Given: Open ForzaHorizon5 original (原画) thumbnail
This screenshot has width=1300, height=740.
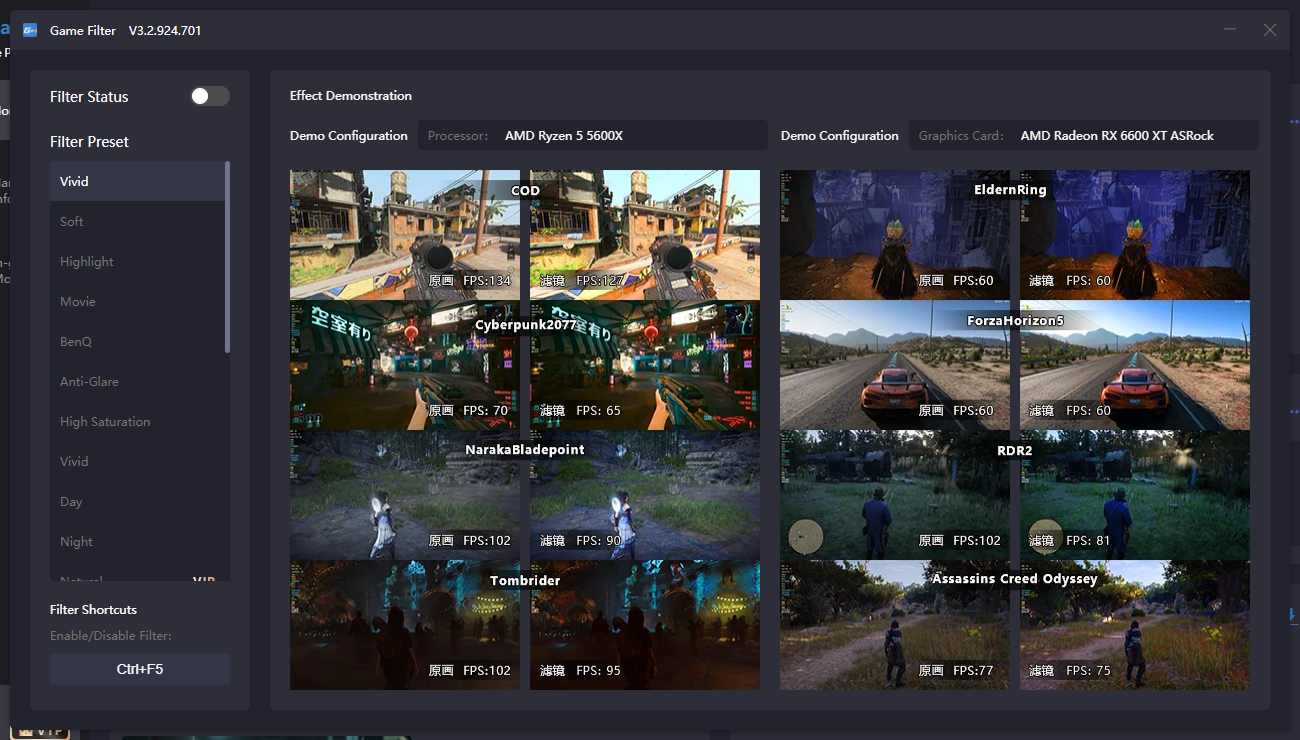Looking at the screenshot, I should [895, 365].
